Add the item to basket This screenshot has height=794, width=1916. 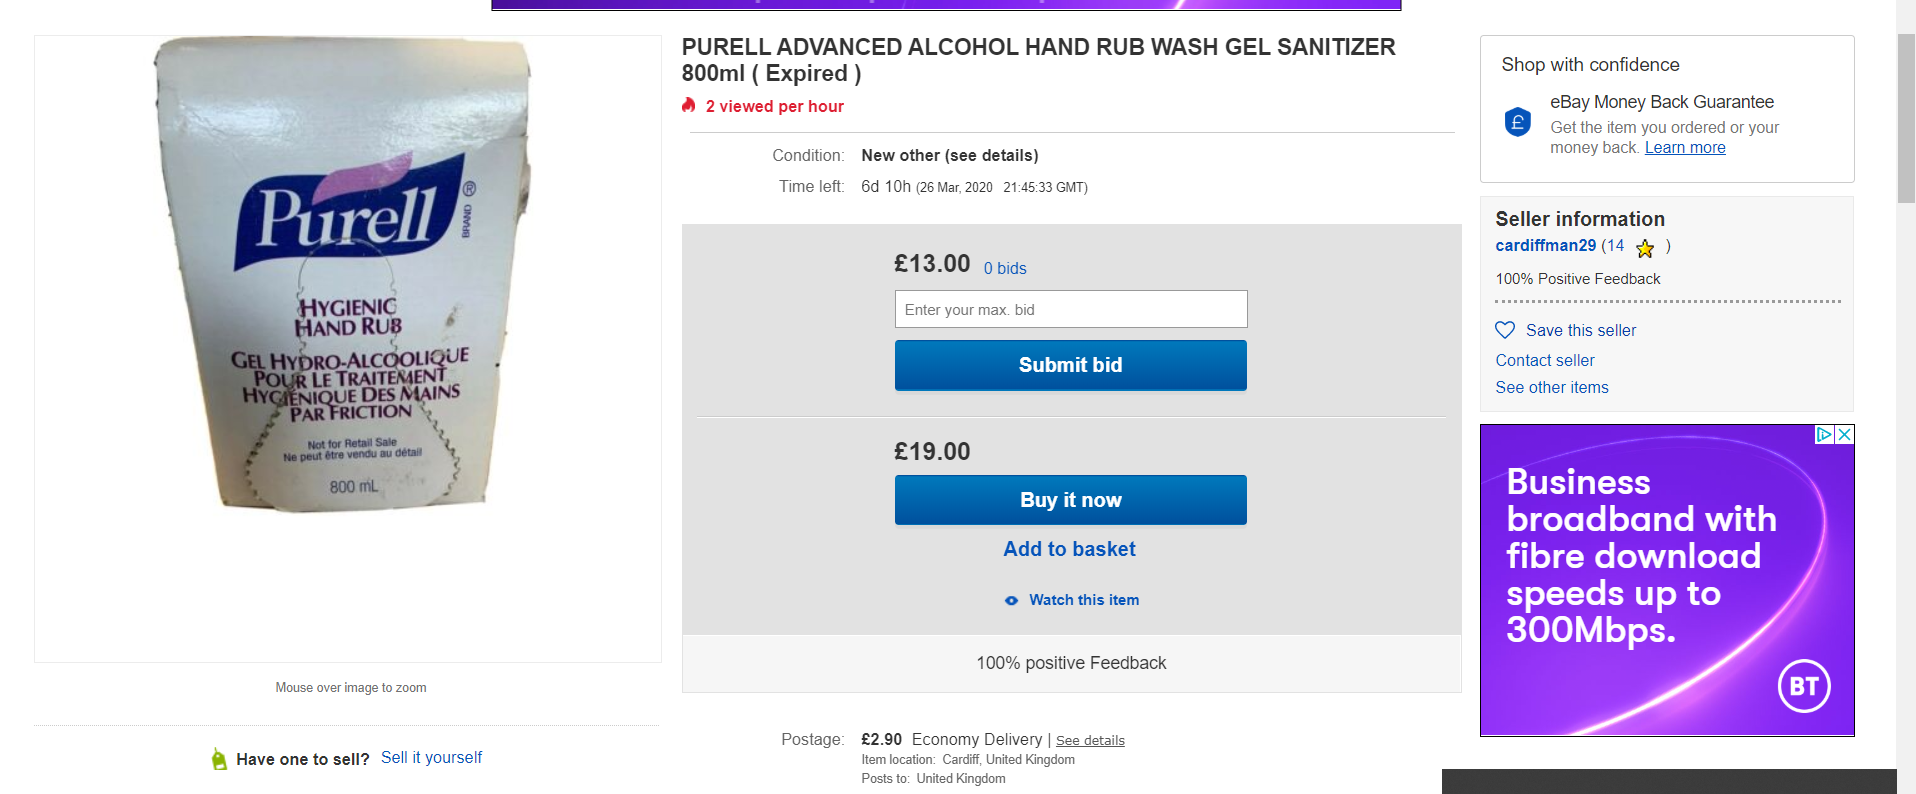[1069, 548]
